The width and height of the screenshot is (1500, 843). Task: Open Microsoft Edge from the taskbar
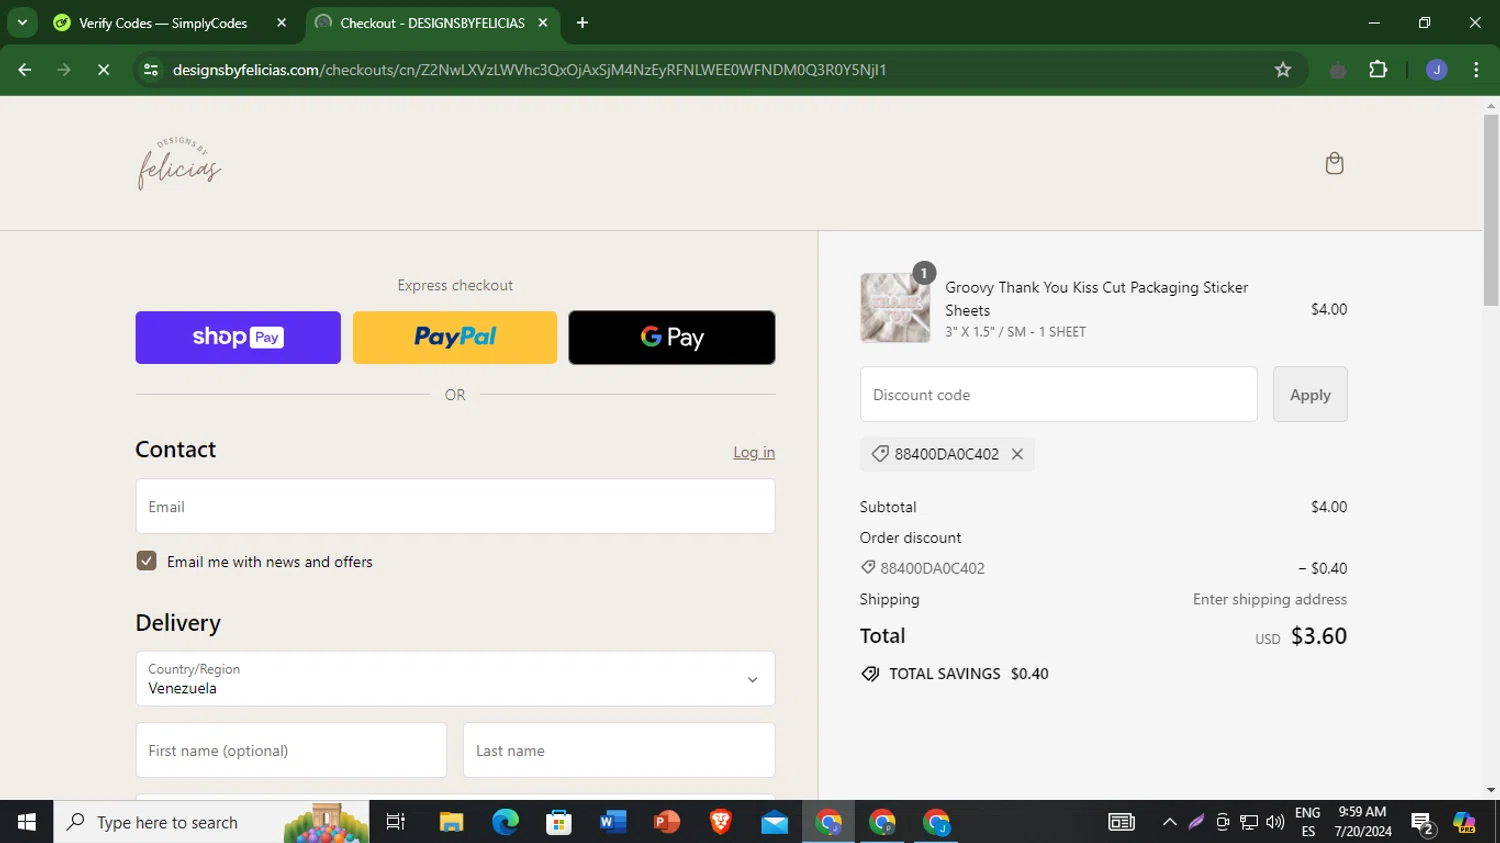(x=505, y=822)
